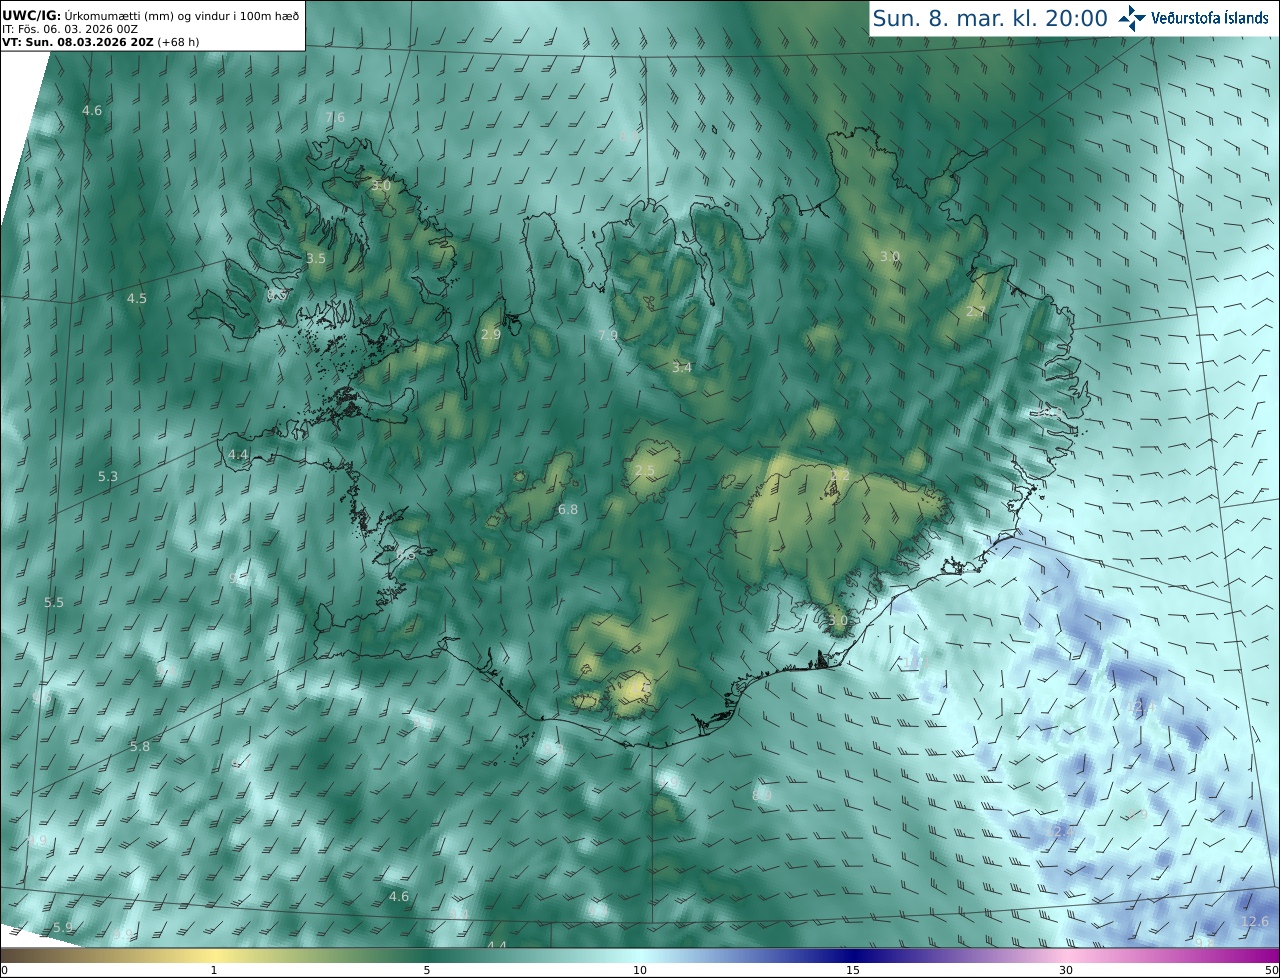Click the 7.6 value on the map
The width and height of the screenshot is (1280, 978).
pos(335,117)
